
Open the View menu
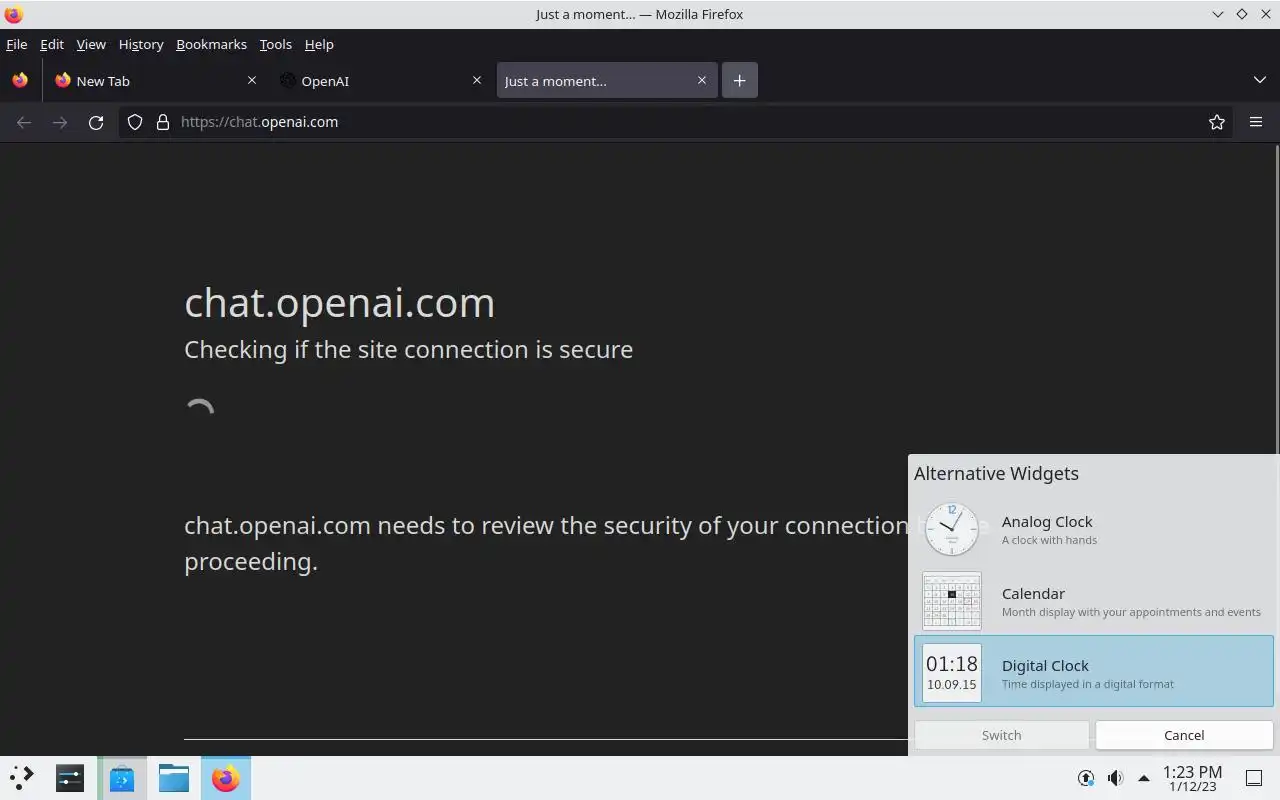pos(91,44)
